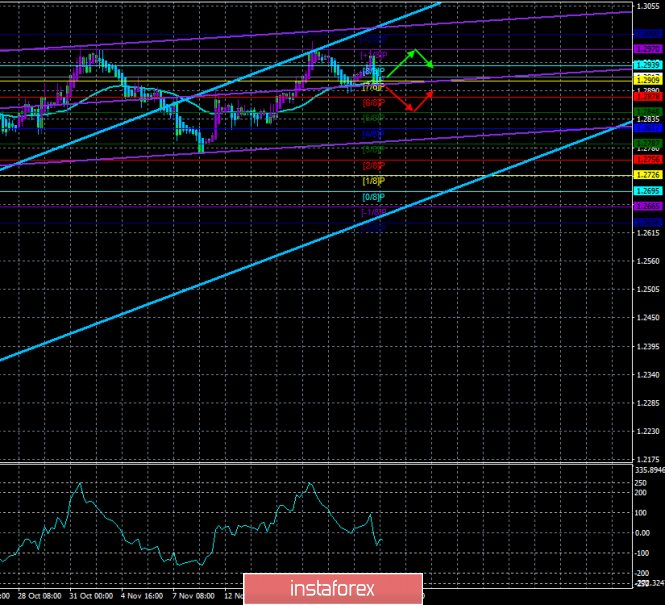Click the 1.2340 price scale value
665x605 pixels.
(x=647, y=375)
